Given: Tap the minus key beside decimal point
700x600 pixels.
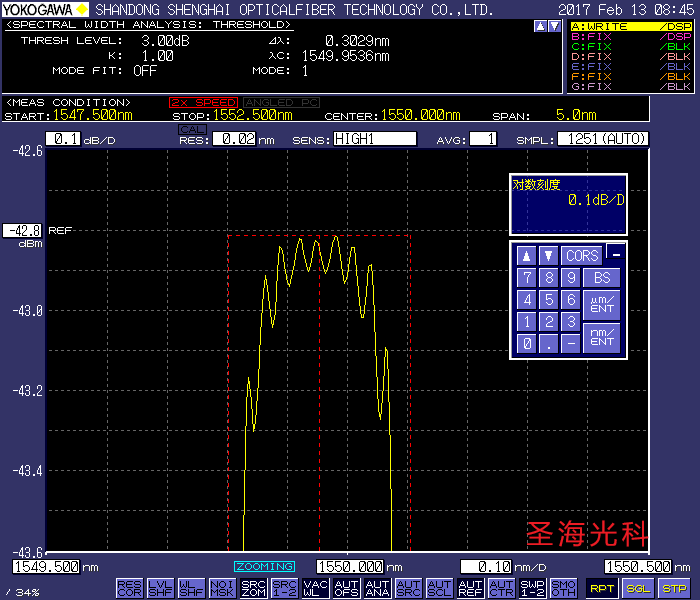Looking at the screenshot, I should pos(571,344).
